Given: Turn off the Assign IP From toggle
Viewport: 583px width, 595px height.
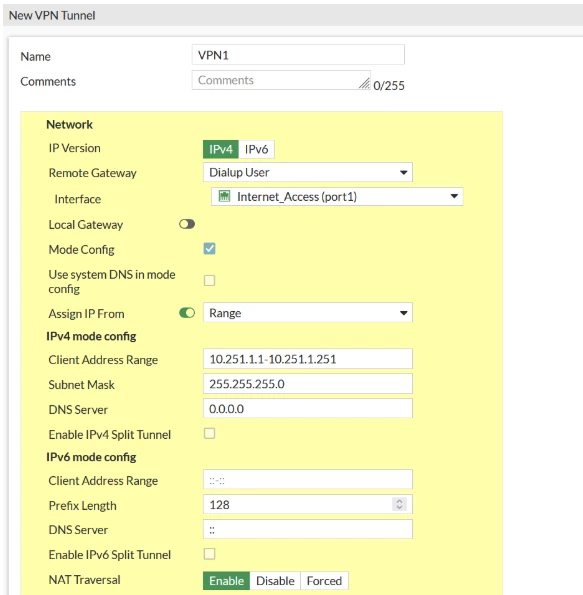Looking at the screenshot, I should coord(187,313).
